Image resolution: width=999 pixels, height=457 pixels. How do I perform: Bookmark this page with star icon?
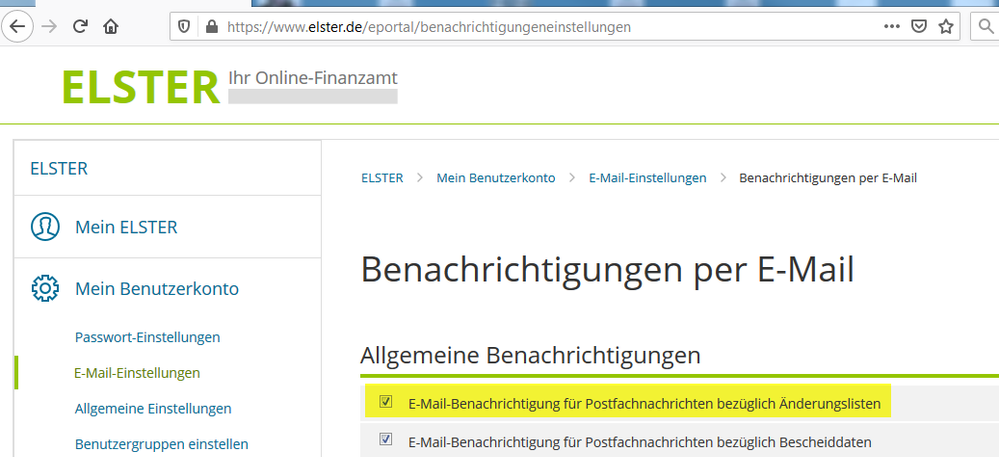(x=946, y=27)
